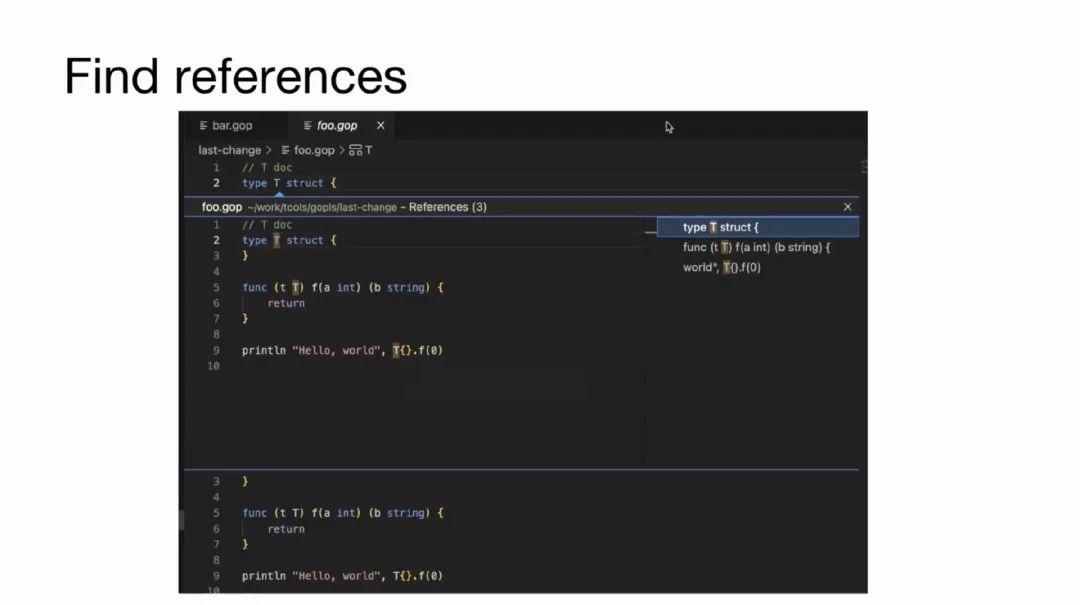This screenshot has width=1080, height=605.
Task: Select the 'type T struct {' reference
Action: pyautogui.click(x=721, y=227)
